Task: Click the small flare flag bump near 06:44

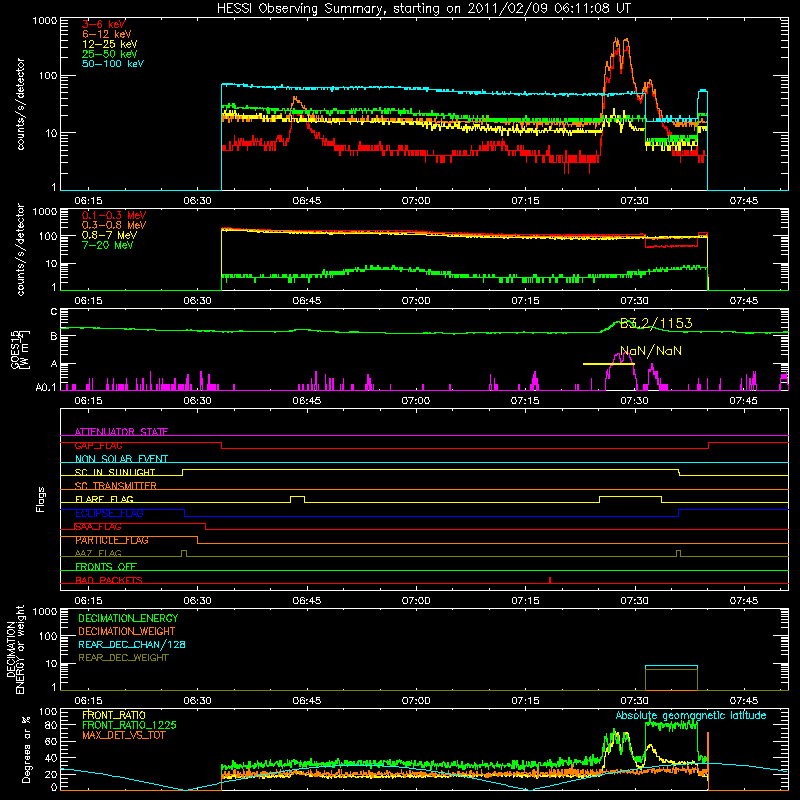Action: click(297, 498)
